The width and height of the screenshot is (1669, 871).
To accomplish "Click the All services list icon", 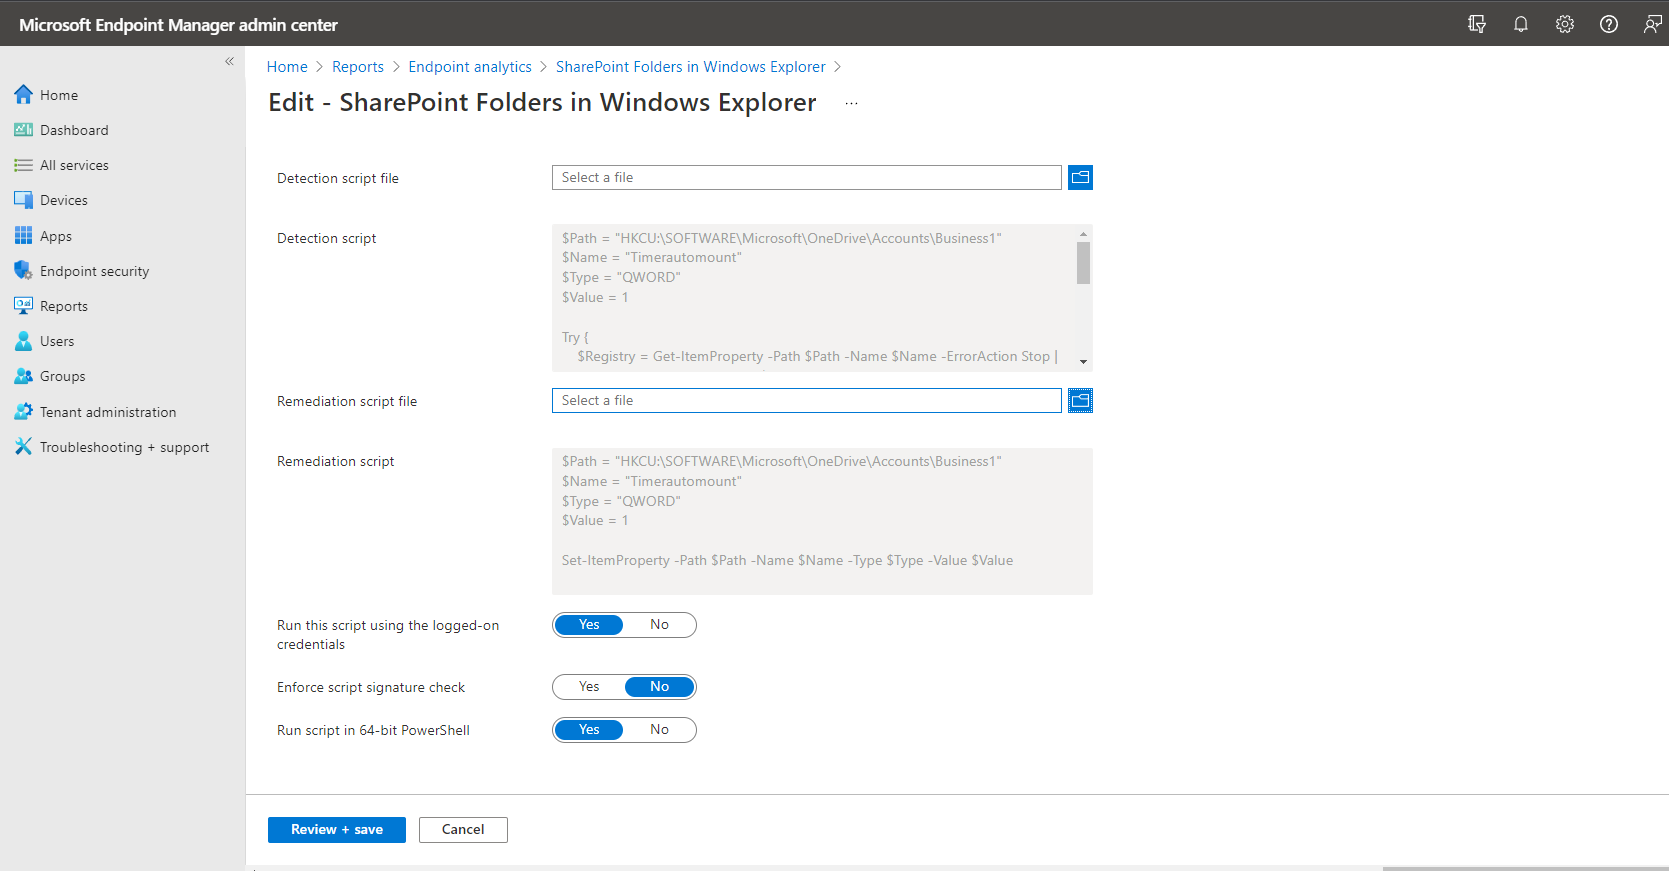I will point(24,165).
